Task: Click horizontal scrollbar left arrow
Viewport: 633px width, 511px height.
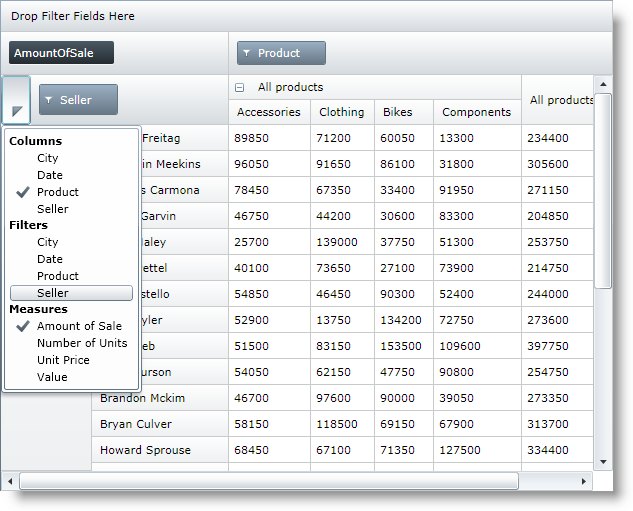Action: (x=11, y=481)
